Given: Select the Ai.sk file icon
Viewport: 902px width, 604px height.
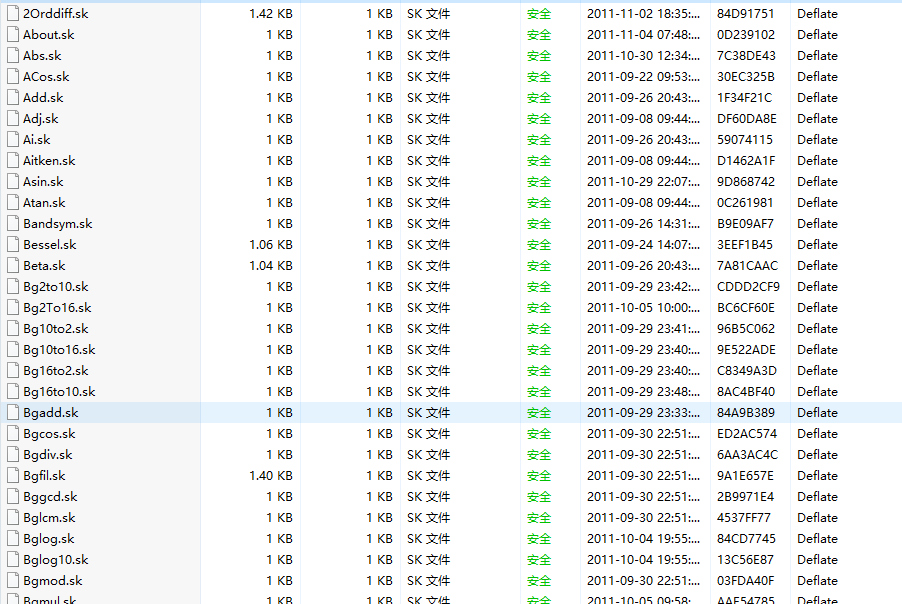Looking at the screenshot, I should [13, 139].
